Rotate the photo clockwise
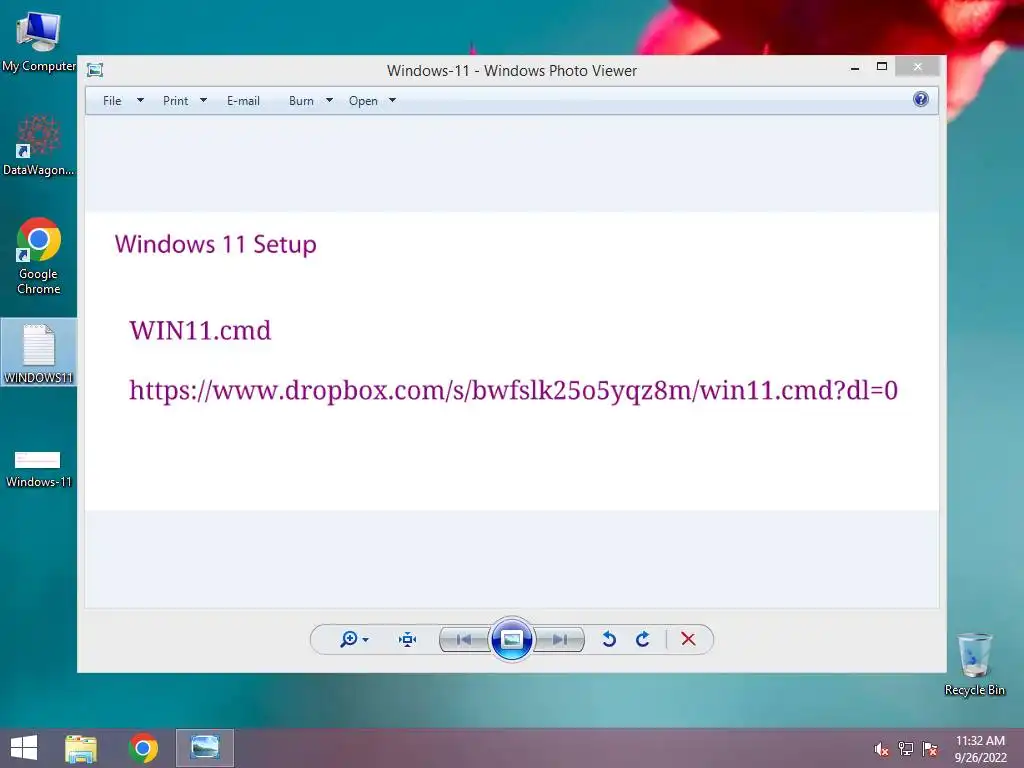This screenshot has width=1024, height=768. (643, 639)
